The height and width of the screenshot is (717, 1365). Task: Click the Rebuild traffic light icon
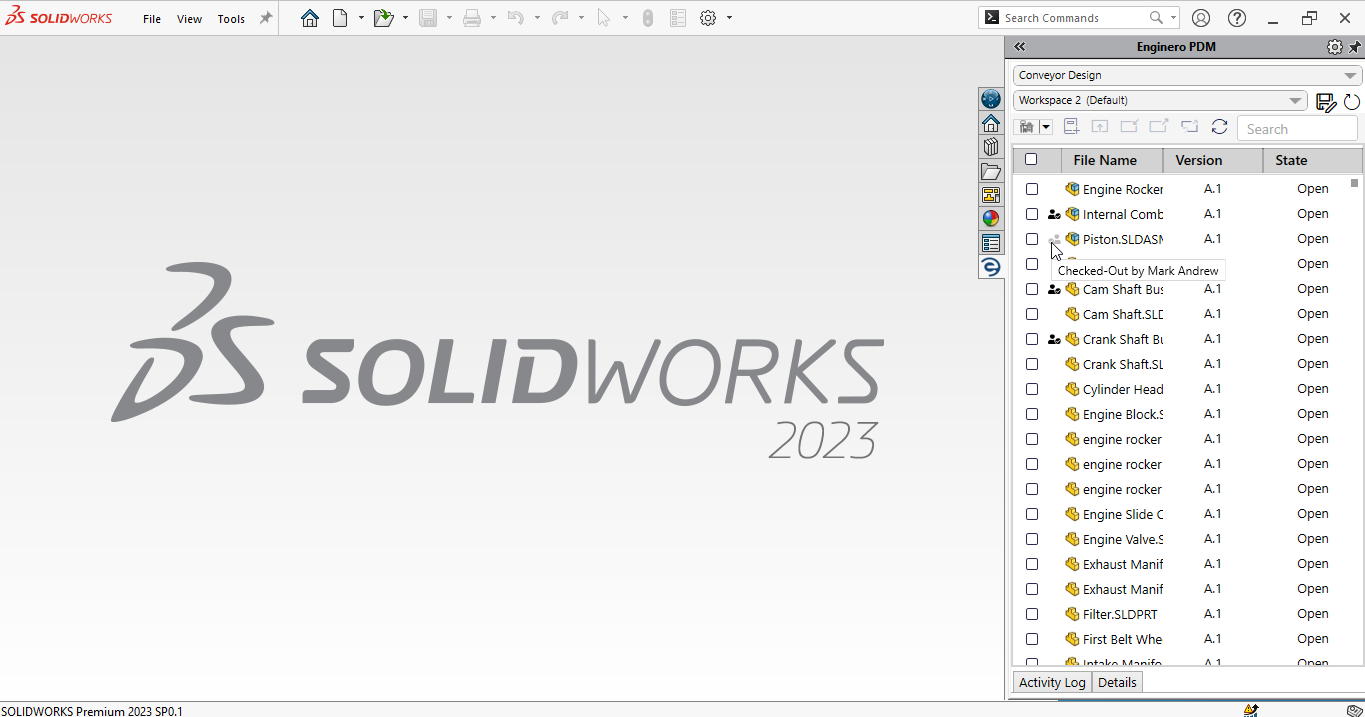coord(648,18)
